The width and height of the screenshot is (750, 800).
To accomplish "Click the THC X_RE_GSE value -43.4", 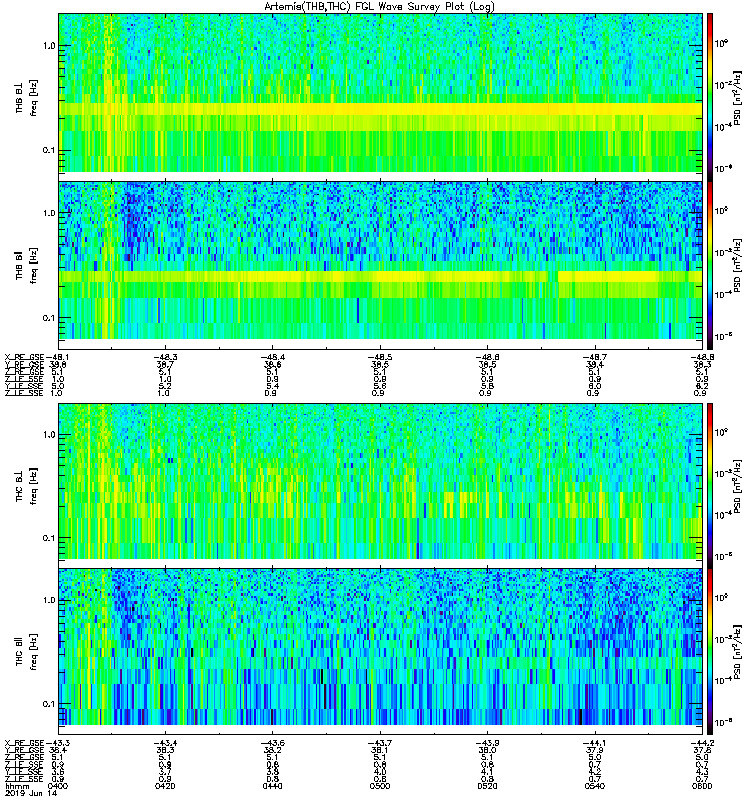I will pos(165,742).
